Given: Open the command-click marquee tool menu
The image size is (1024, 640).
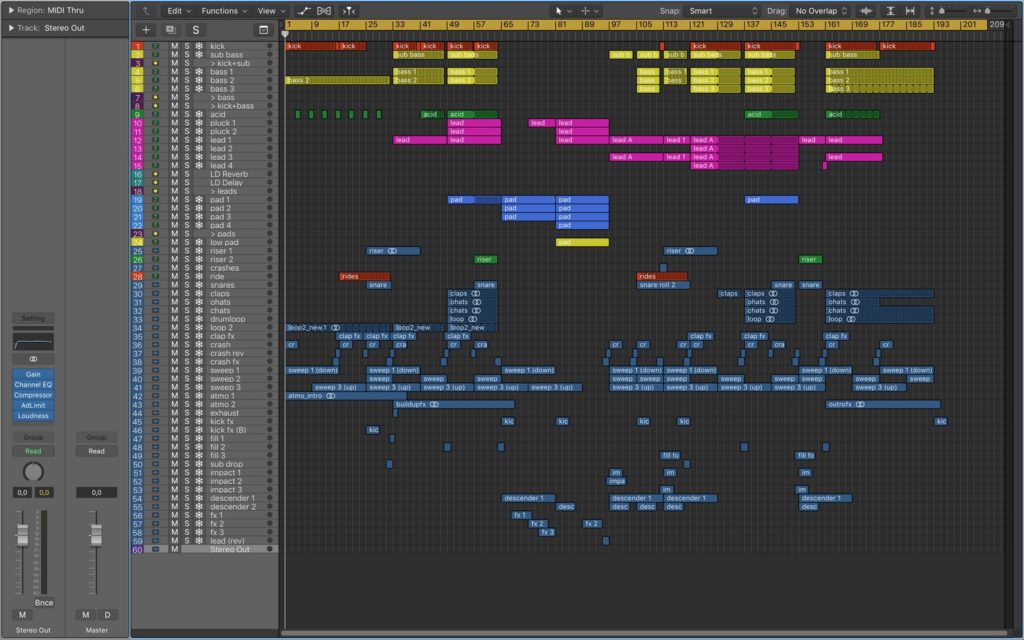Looking at the screenshot, I should click(x=589, y=11).
